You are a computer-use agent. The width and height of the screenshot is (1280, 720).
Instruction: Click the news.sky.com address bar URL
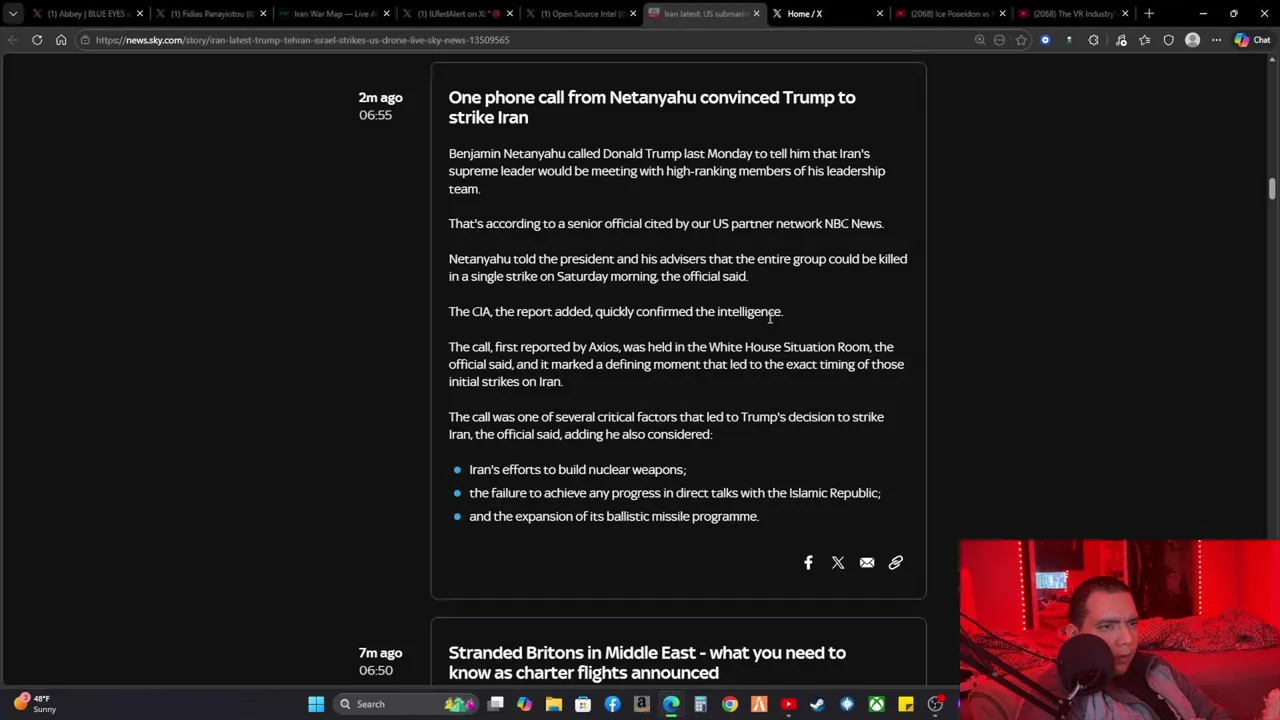tap(303, 40)
